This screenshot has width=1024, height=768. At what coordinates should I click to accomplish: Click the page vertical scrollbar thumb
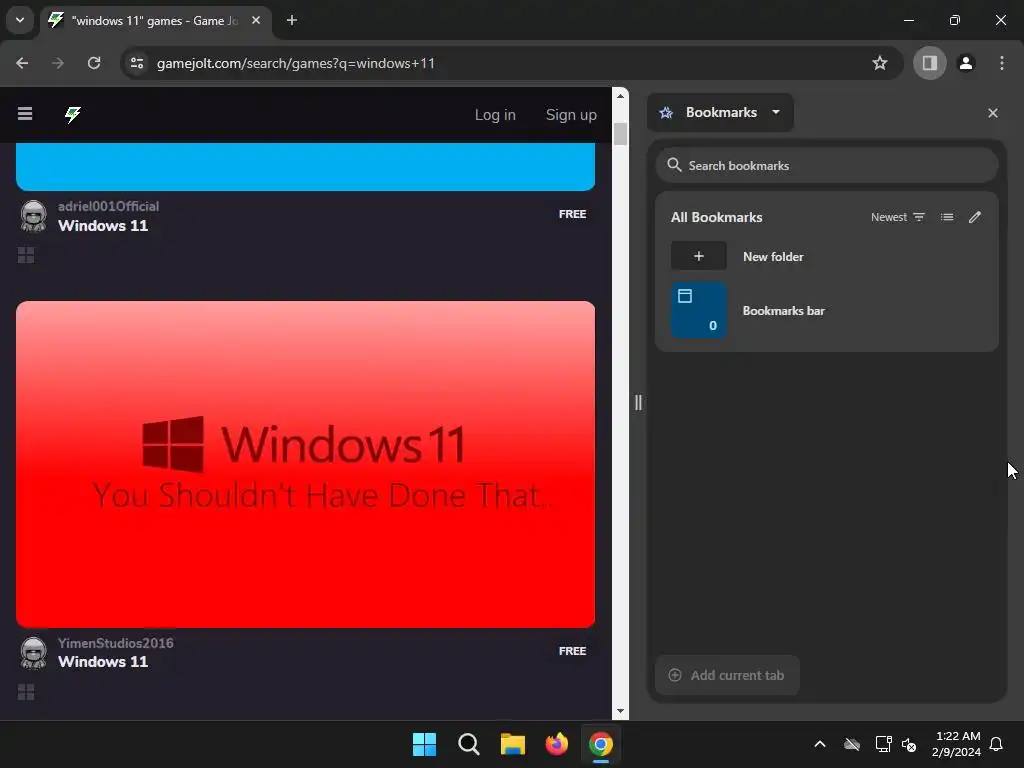click(620, 134)
